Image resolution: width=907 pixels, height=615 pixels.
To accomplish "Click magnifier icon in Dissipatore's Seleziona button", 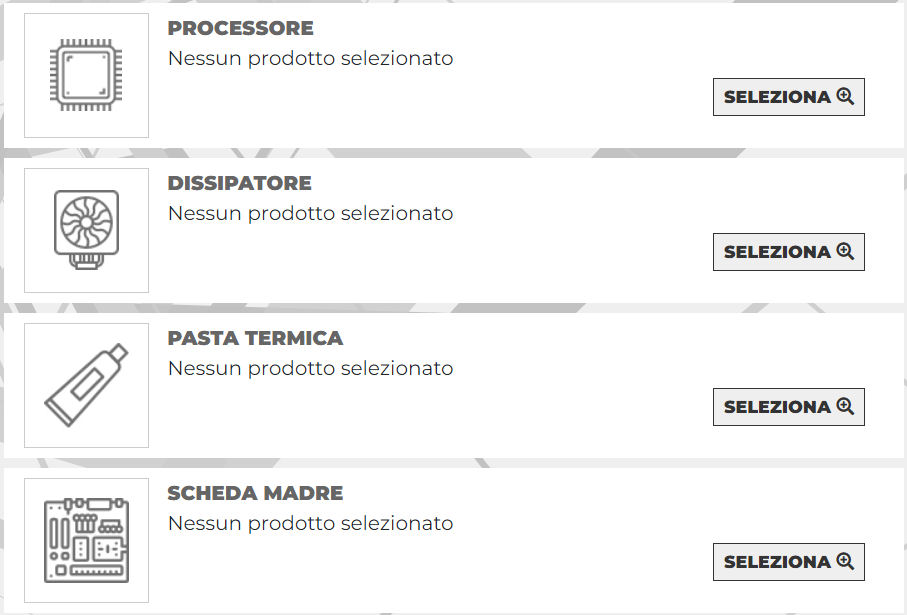I will click(x=846, y=252).
